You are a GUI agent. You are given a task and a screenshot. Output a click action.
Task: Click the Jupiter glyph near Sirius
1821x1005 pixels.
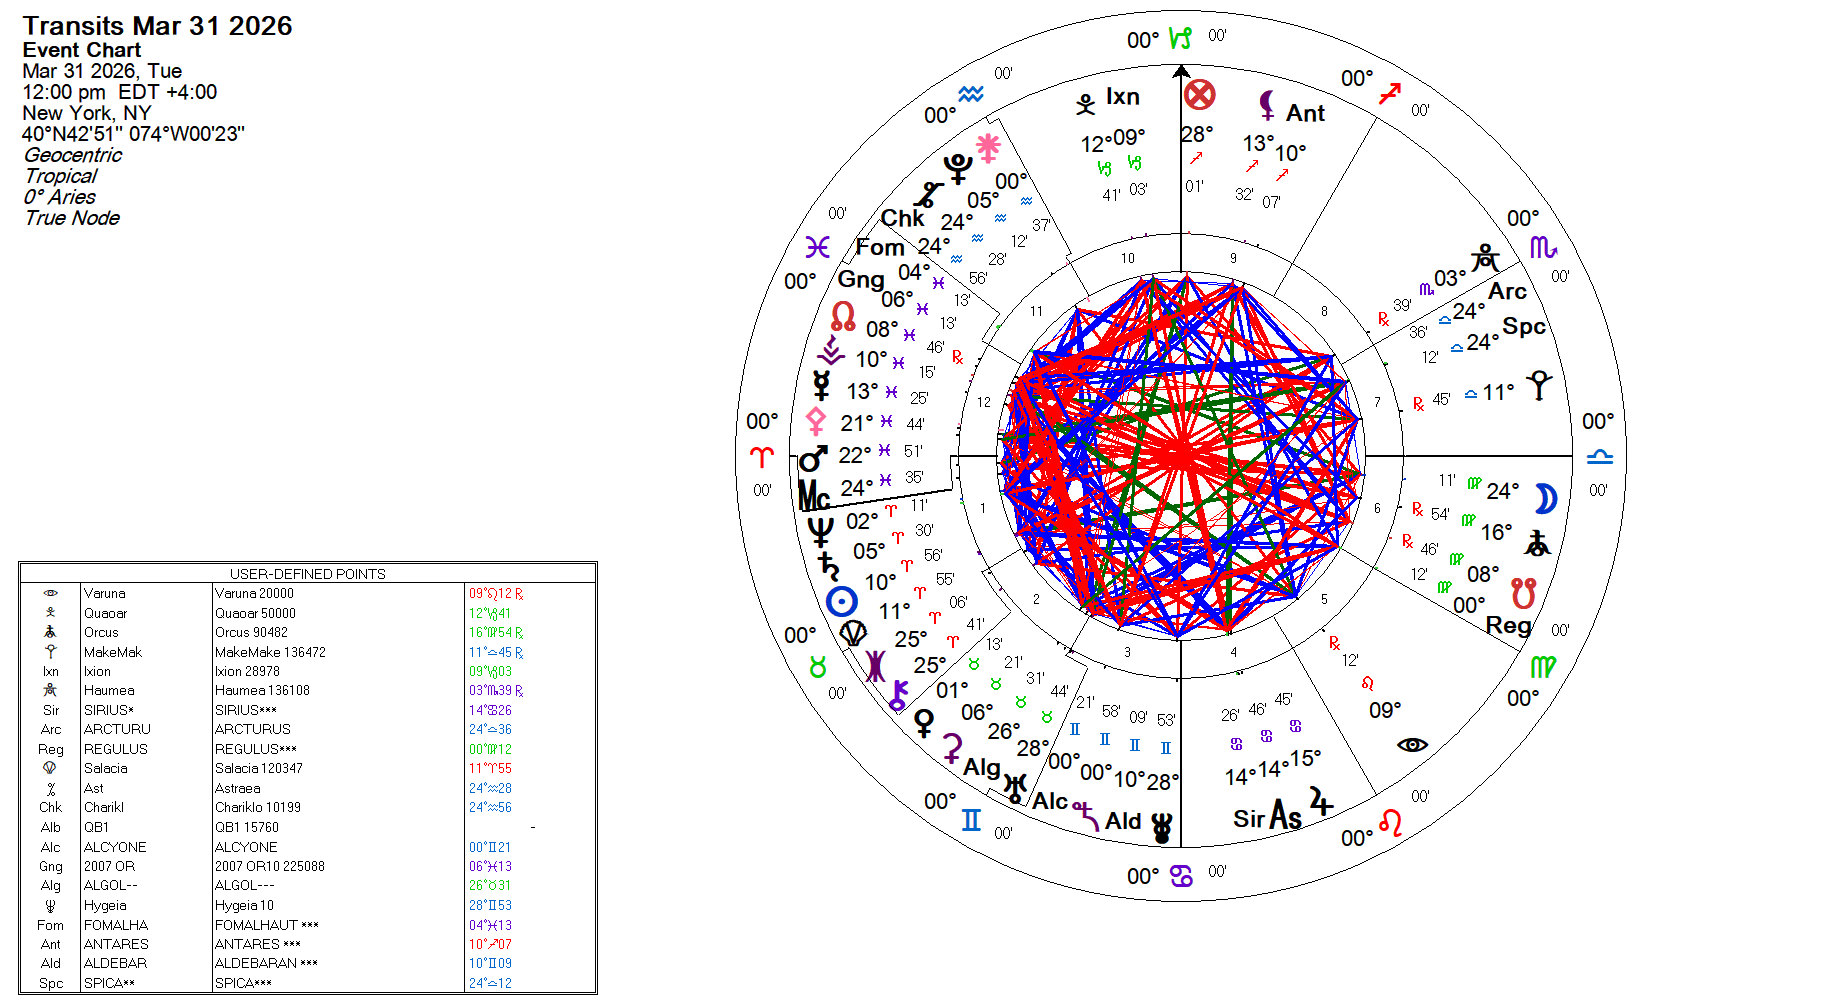coord(1322,801)
